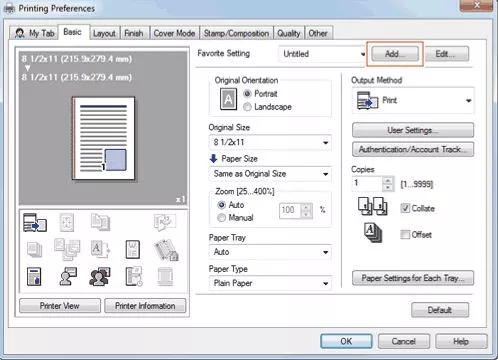Expand Paper Size 'Same as Original Size' dropdown
Viewport: 498px width, 360px height.
coord(270,174)
